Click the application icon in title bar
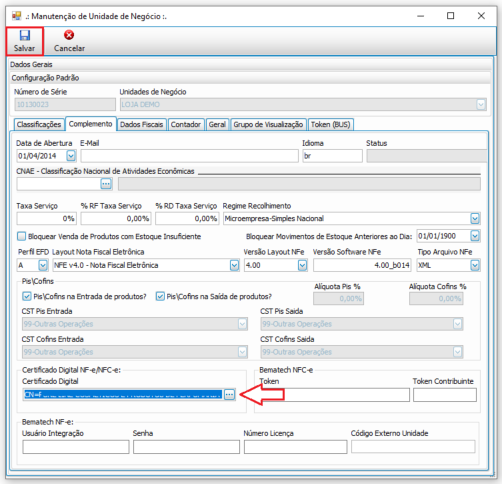This screenshot has width=502, height=484. pyautogui.click(x=16, y=16)
